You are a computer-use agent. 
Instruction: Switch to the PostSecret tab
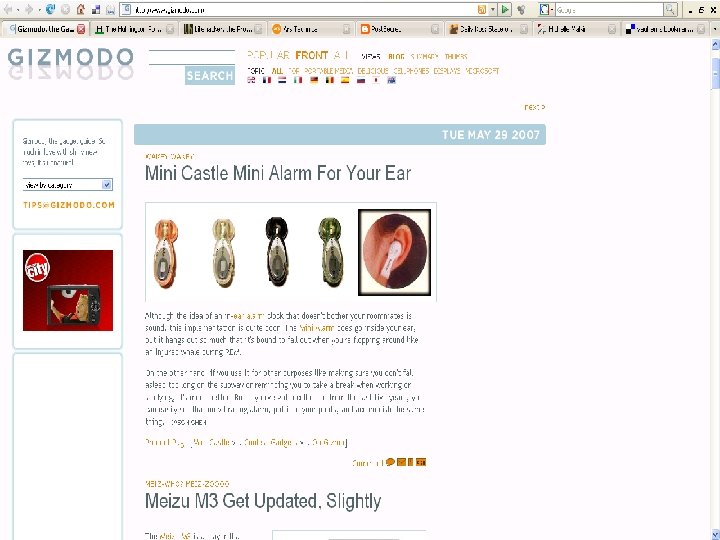(x=399, y=29)
